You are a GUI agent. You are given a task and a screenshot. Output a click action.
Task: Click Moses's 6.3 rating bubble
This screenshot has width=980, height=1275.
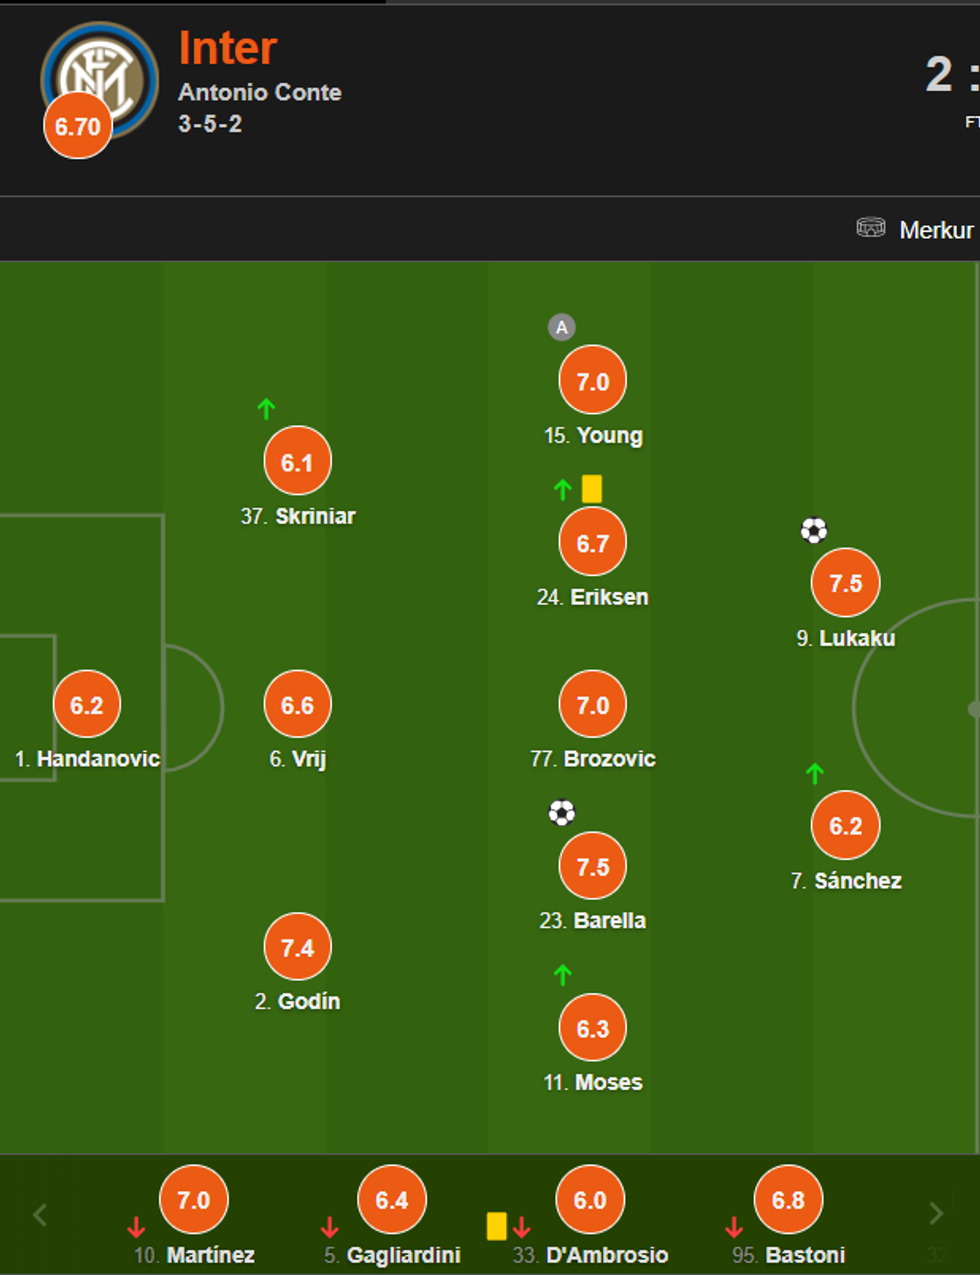[593, 1028]
